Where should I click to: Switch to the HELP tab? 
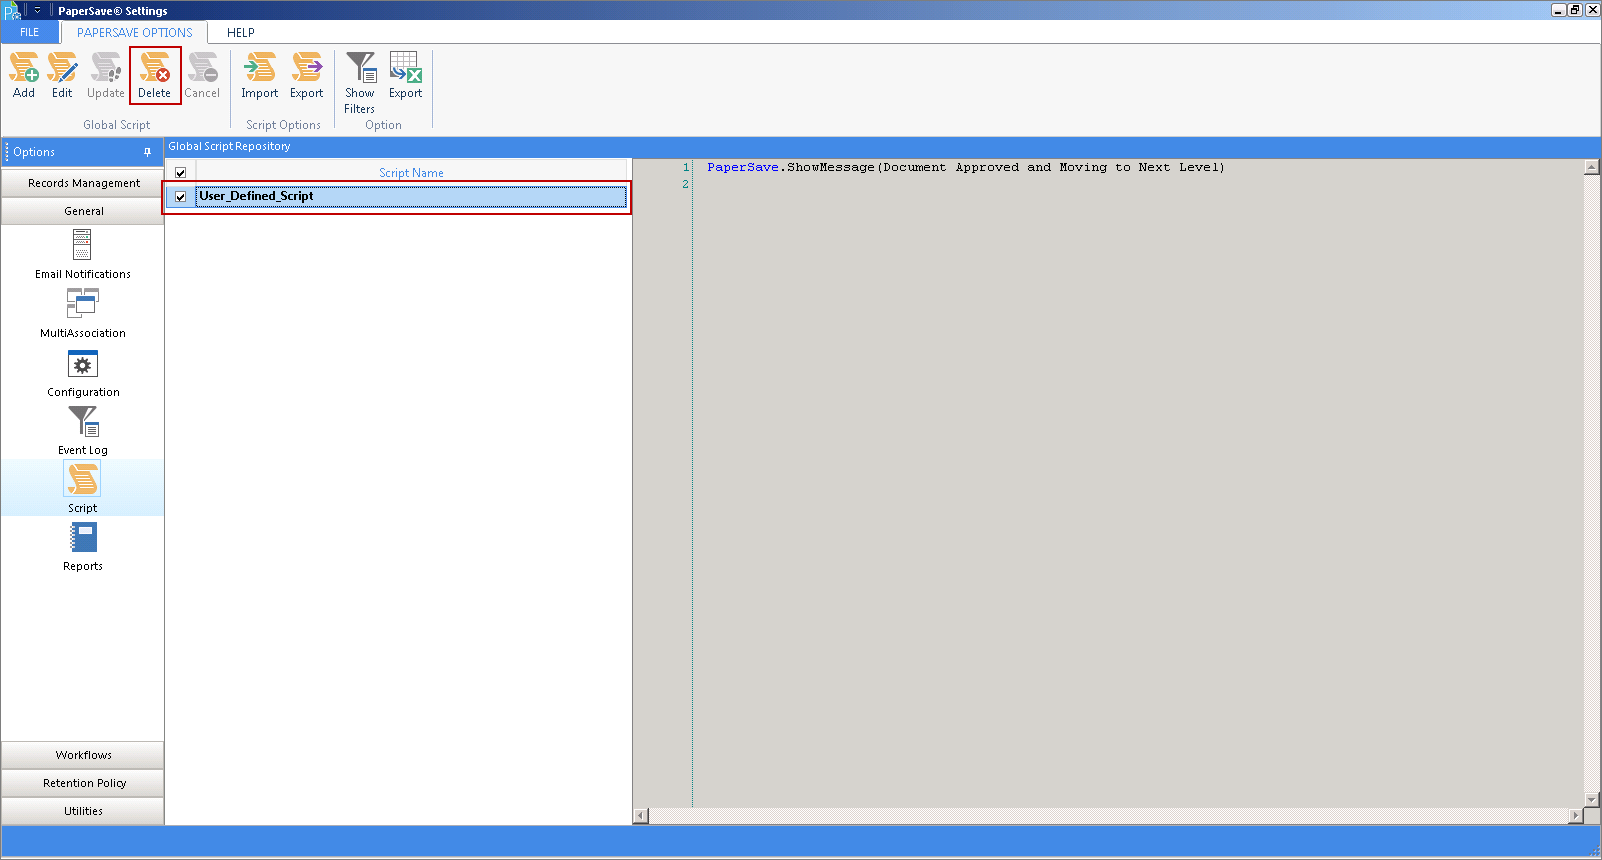coord(241,32)
